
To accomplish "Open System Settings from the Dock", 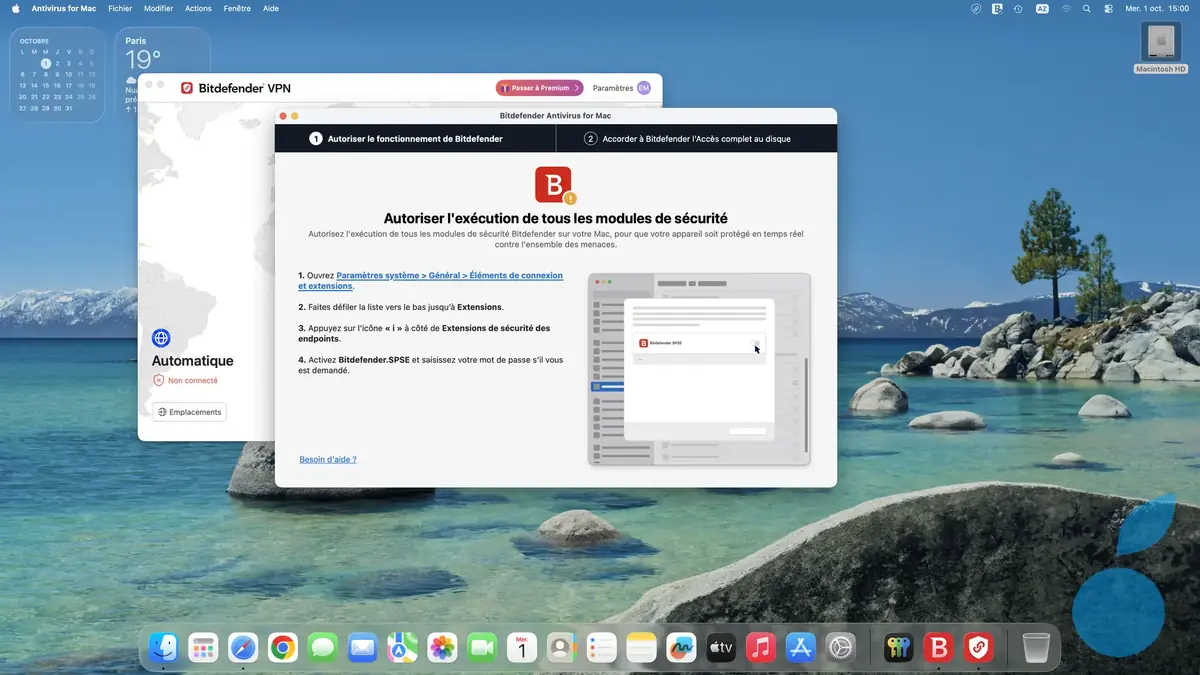I will coord(840,647).
